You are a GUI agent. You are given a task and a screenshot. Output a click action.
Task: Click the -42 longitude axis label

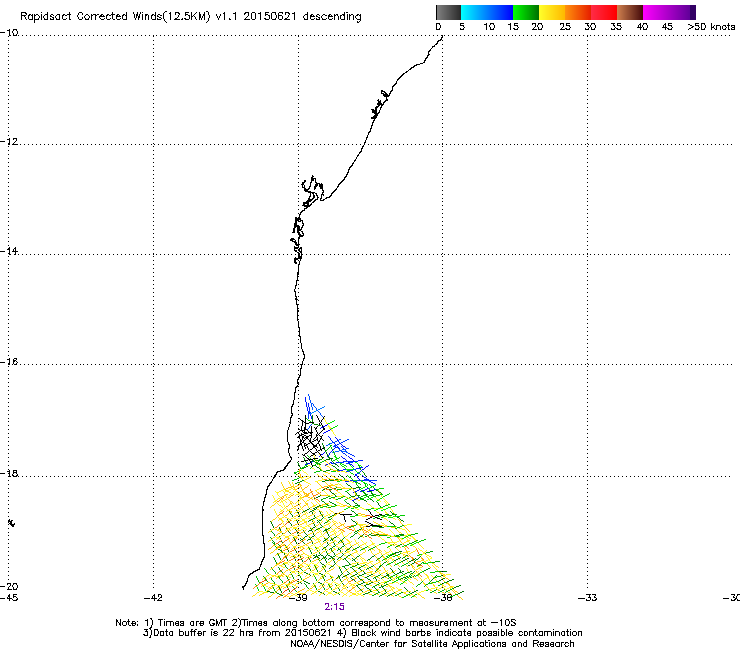(153, 598)
